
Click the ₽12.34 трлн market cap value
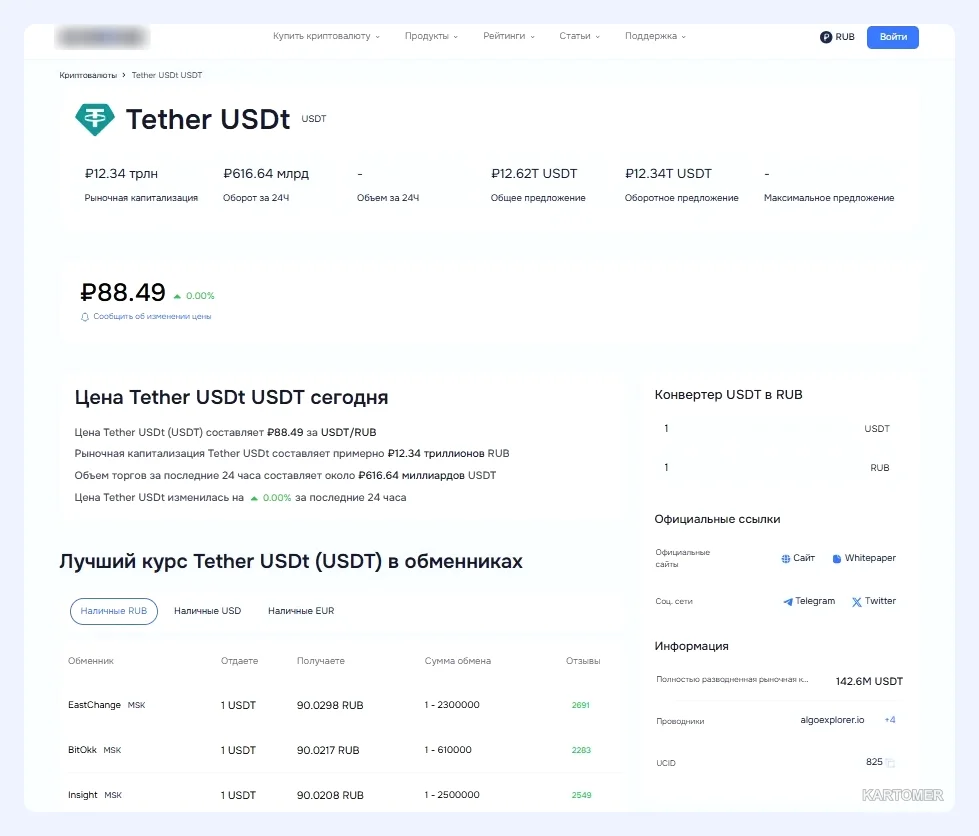pyautogui.click(x=121, y=174)
